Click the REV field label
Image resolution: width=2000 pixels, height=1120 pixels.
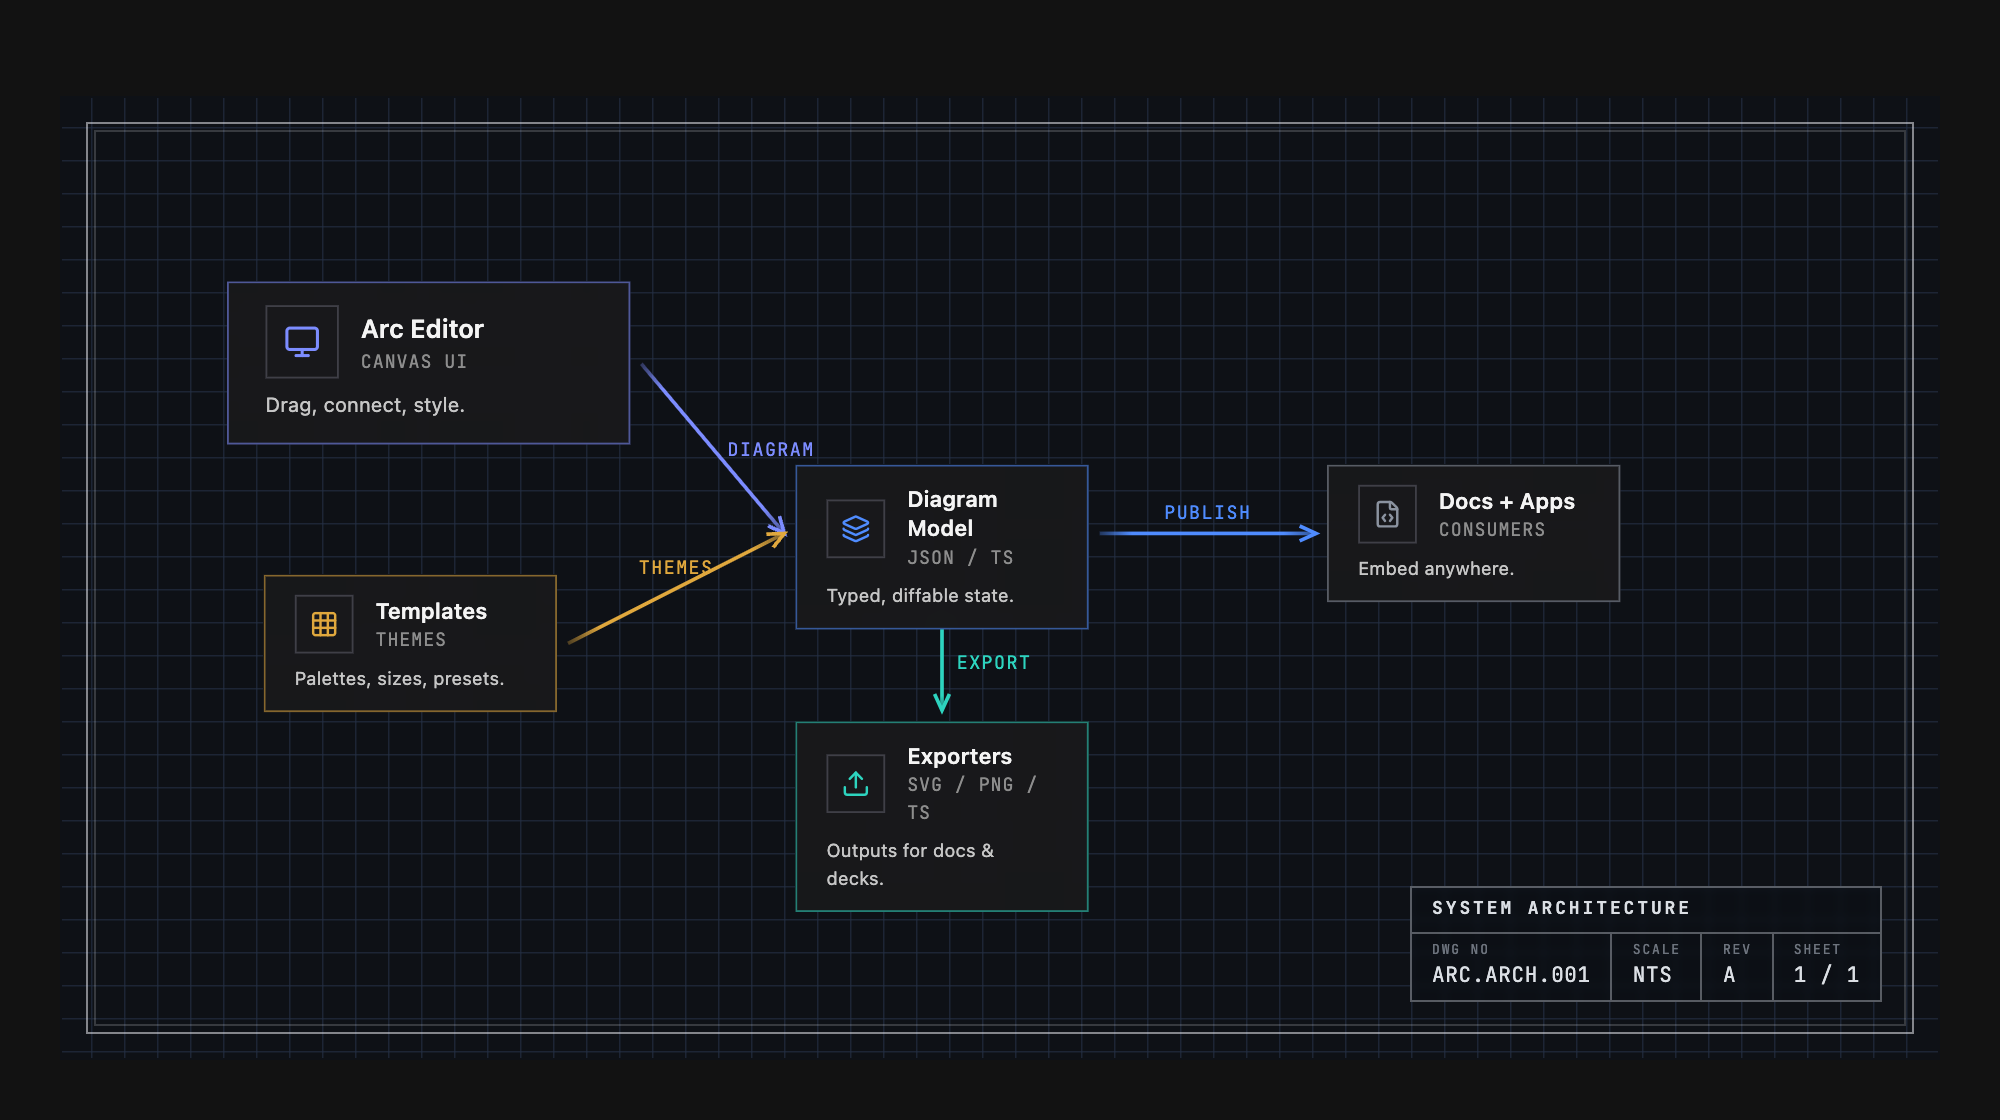tap(1737, 949)
